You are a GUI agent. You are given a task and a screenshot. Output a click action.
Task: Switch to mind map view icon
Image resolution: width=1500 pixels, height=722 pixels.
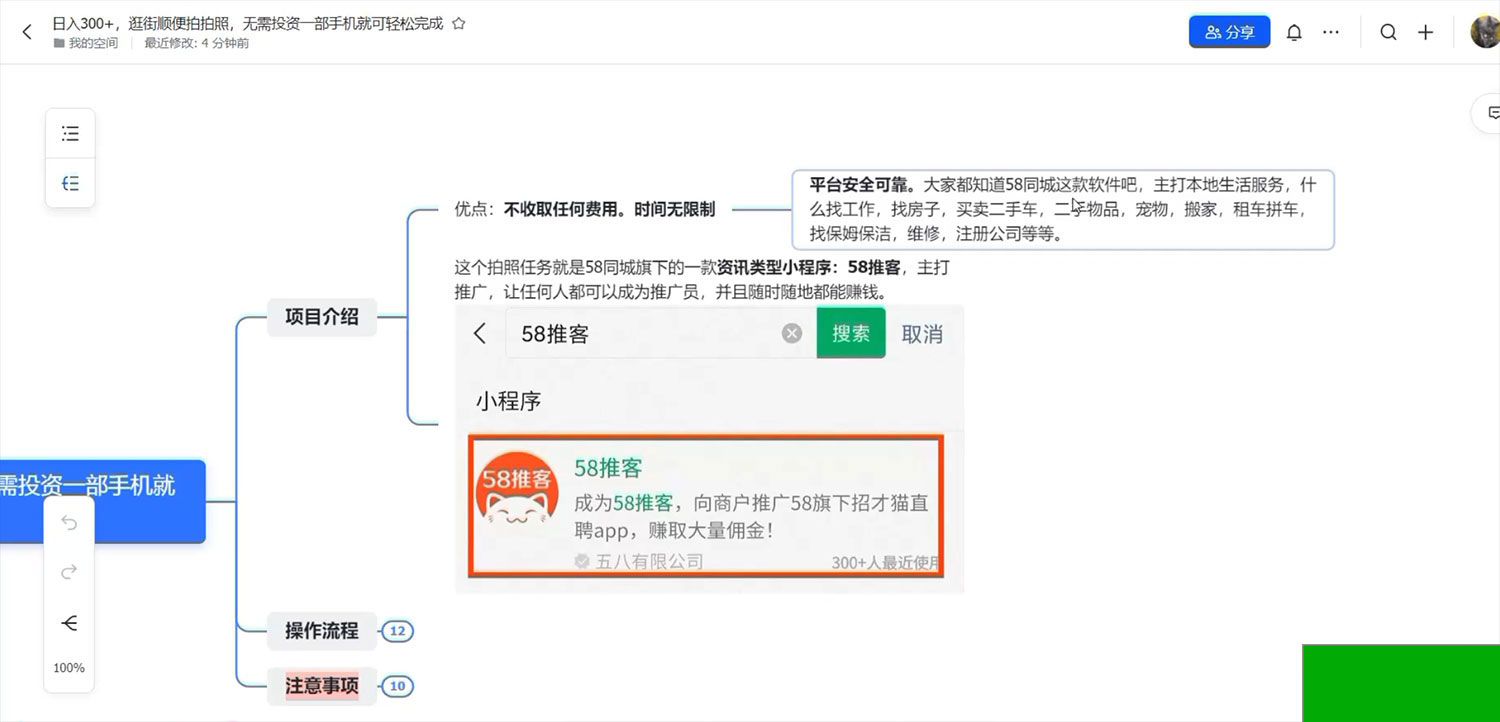70,183
